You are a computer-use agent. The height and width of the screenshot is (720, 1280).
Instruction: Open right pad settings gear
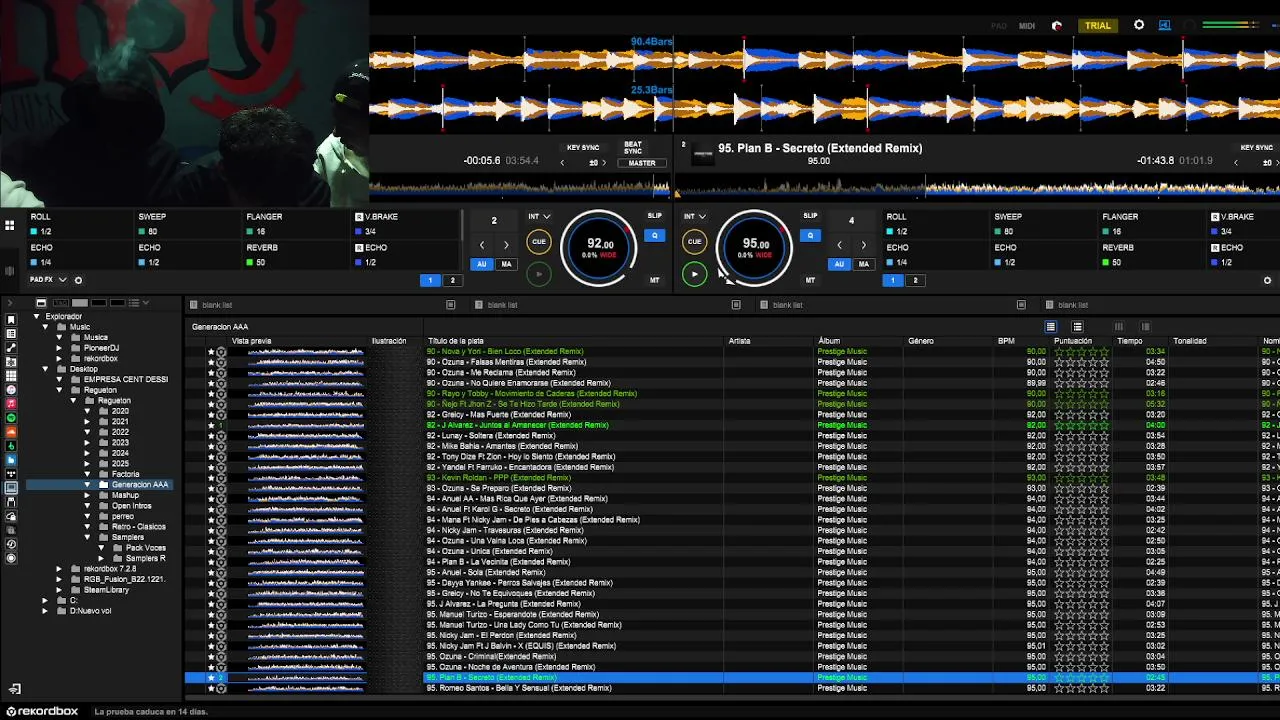tap(1267, 281)
